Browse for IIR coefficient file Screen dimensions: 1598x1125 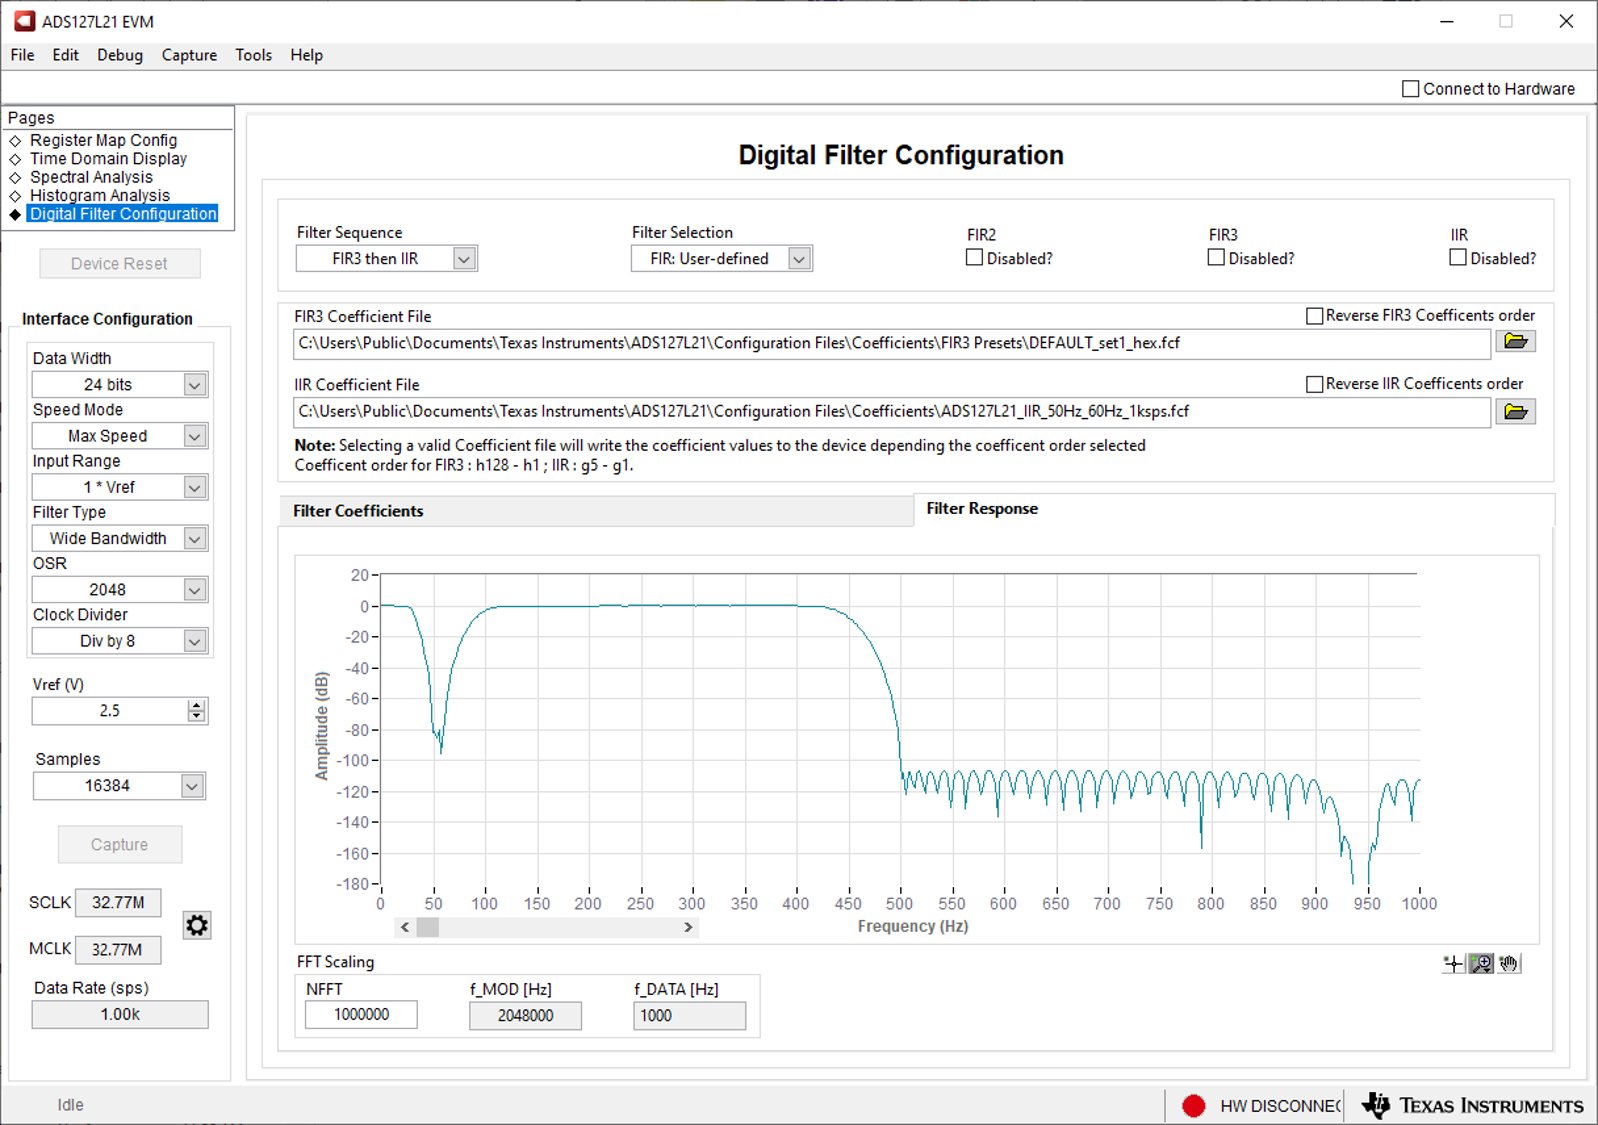coord(1515,412)
